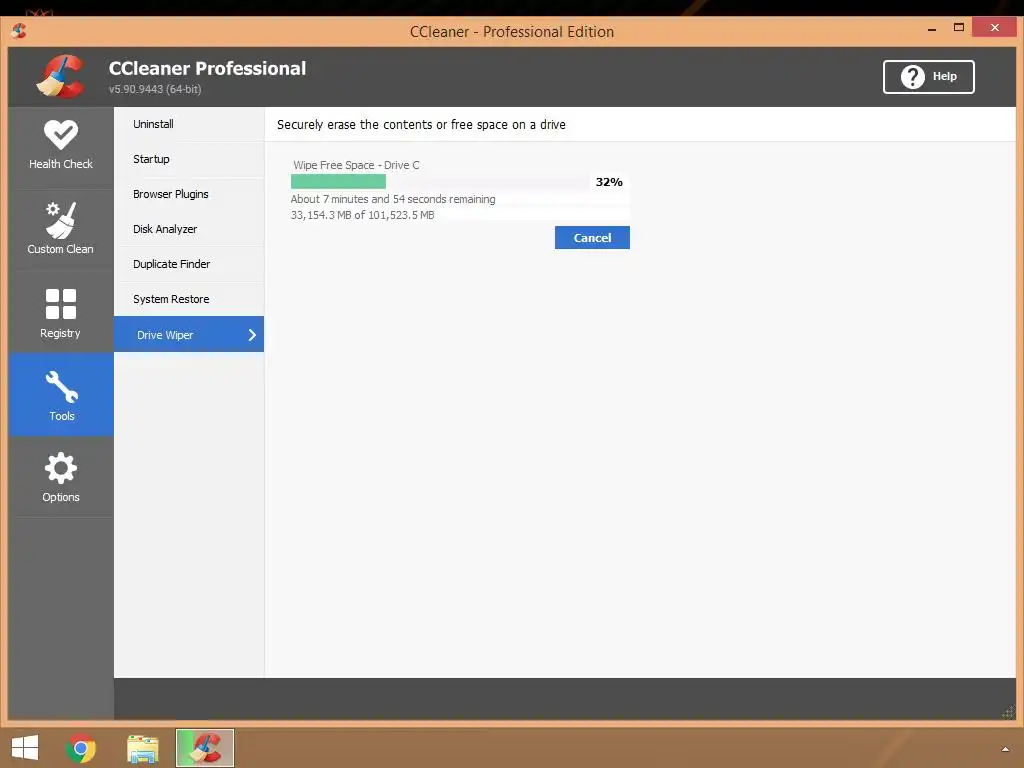The width and height of the screenshot is (1024, 768).
Task: Show hidden system tray icons
Action: point(1006,749)
